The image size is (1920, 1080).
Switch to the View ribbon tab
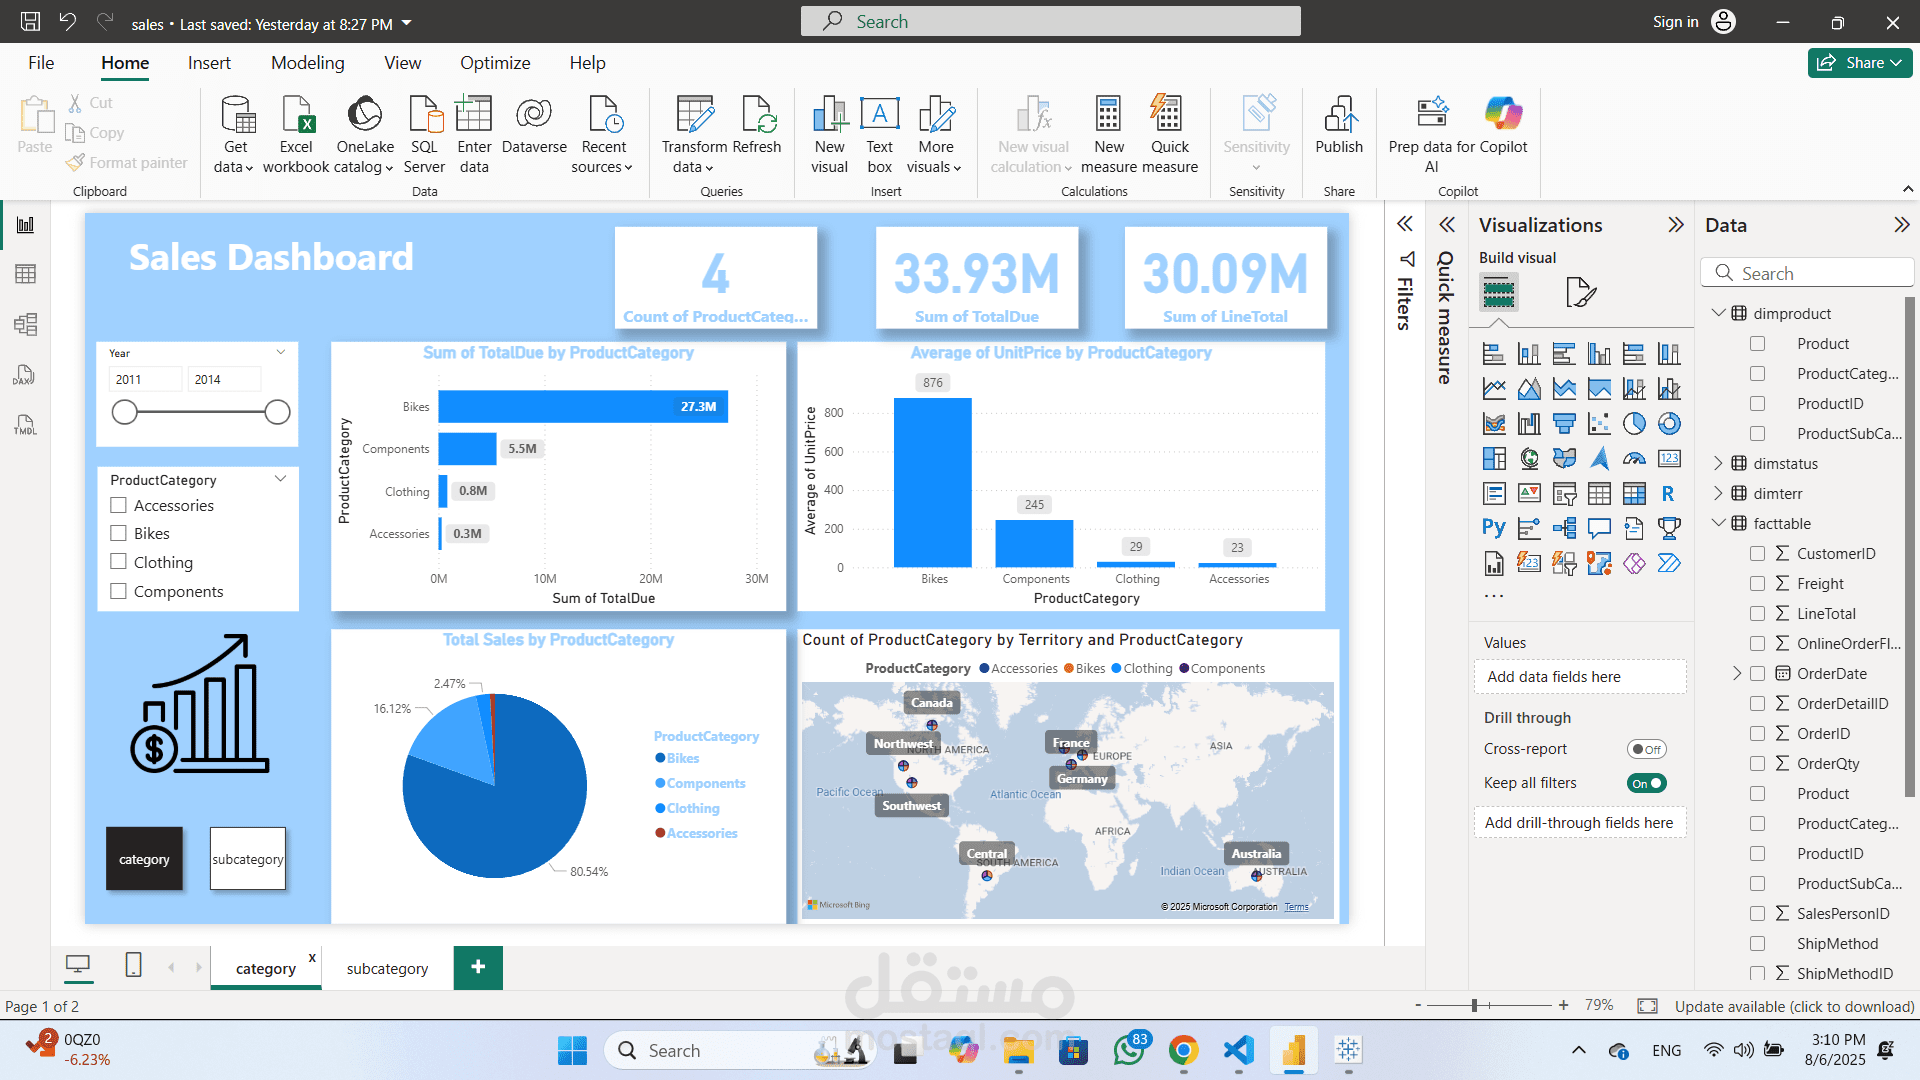[402, 63]
